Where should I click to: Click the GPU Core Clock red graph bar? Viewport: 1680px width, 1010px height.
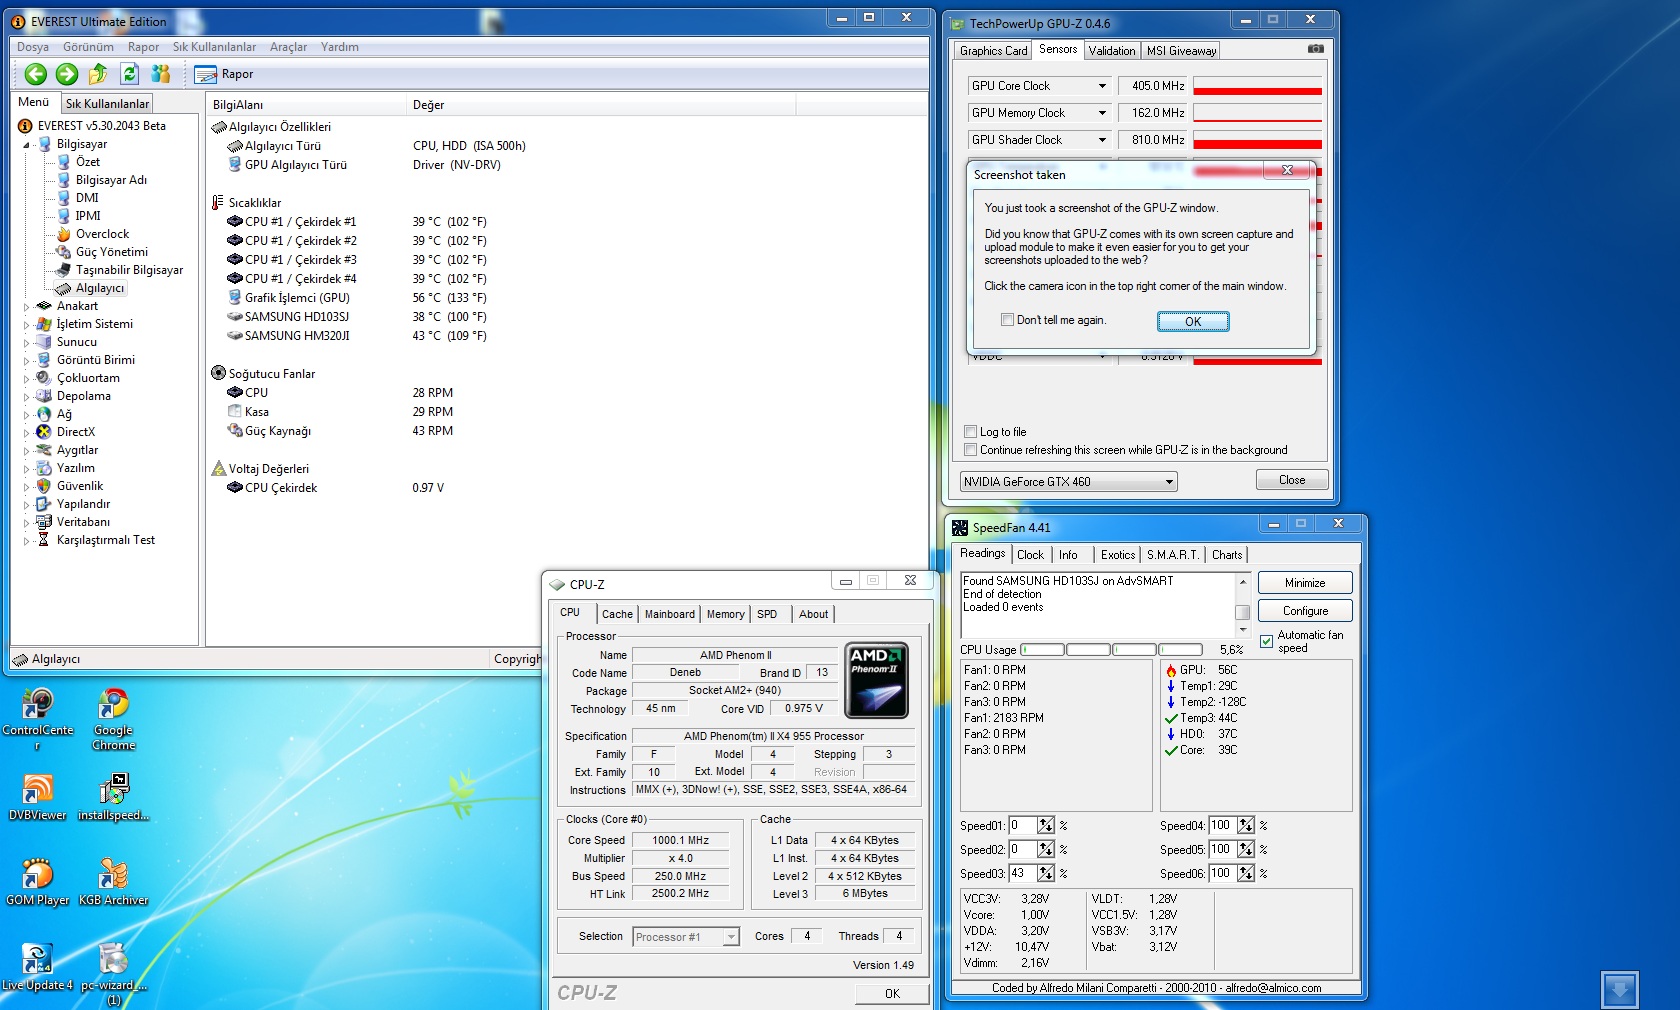tap(1257, 91)
